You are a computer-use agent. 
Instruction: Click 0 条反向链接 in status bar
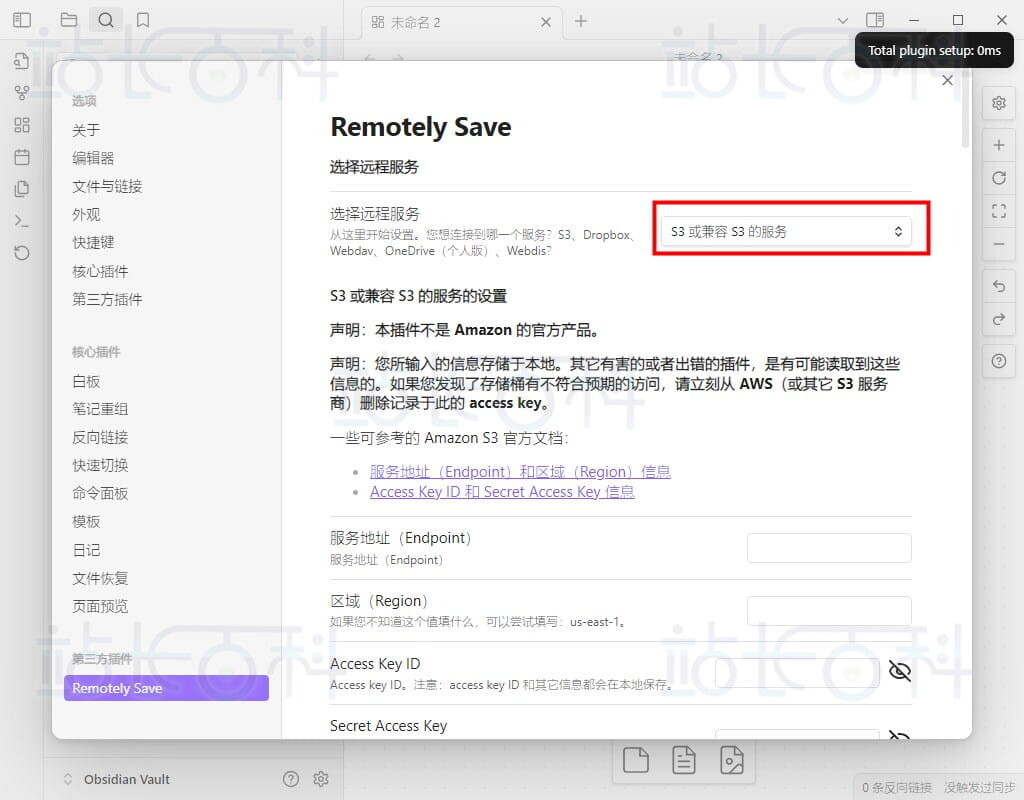(x=897, y=788)
